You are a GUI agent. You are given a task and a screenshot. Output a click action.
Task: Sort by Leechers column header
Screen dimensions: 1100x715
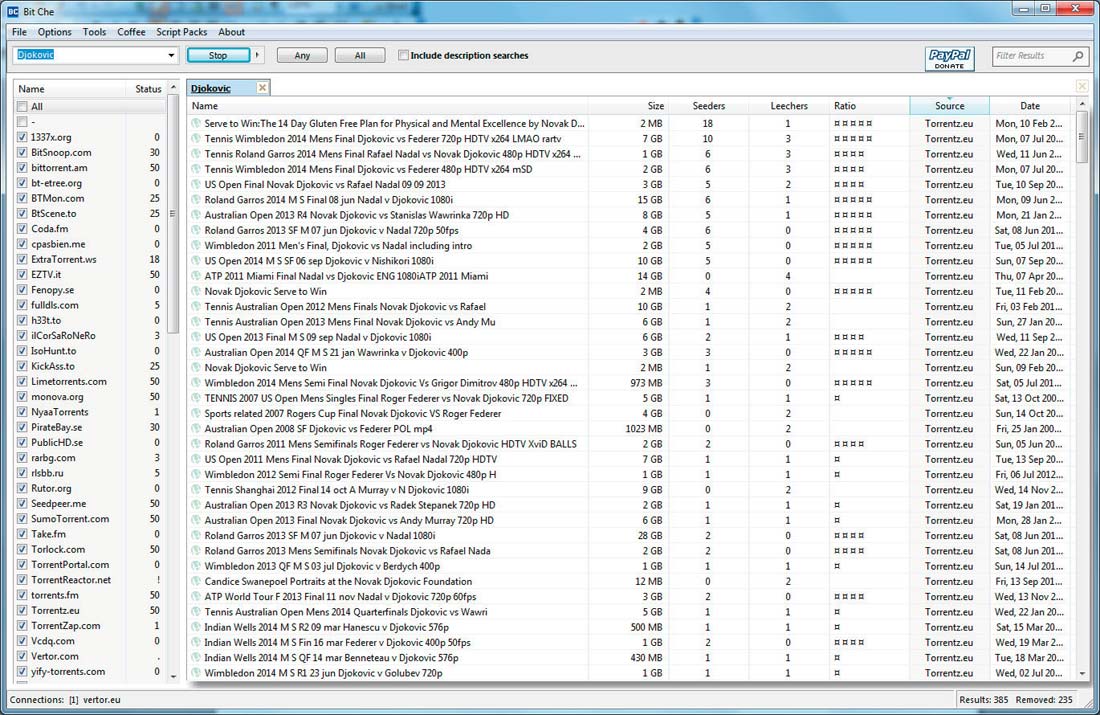click(789, 106)
